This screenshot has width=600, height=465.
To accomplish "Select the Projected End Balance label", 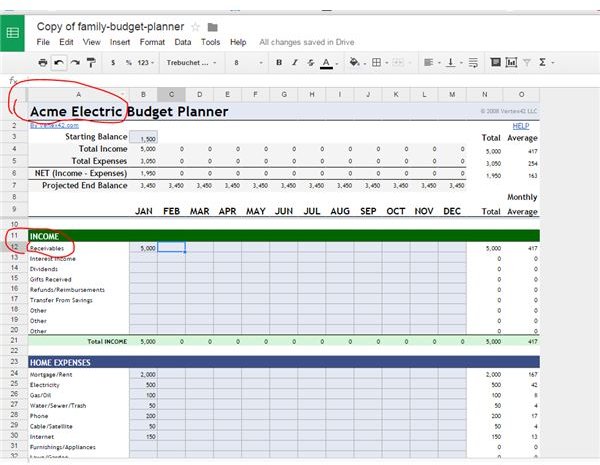I will coord(85,185).
